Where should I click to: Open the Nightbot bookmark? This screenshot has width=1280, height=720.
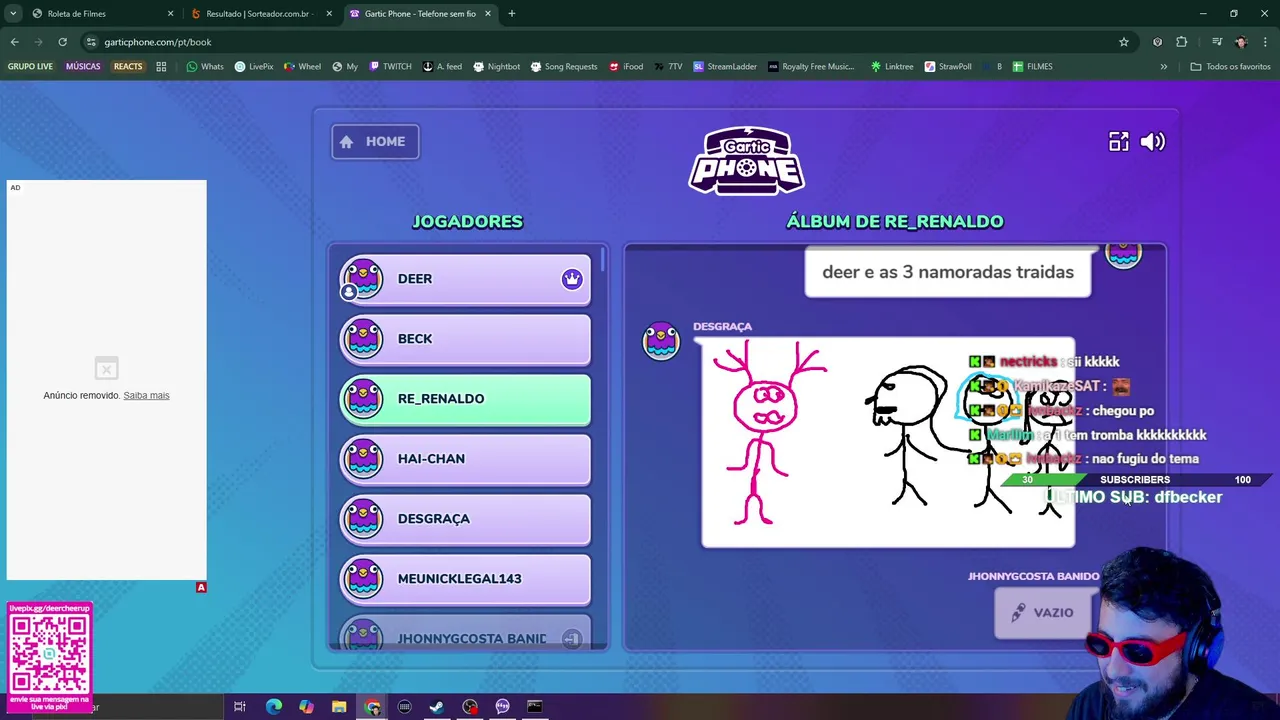click(496, 67)
